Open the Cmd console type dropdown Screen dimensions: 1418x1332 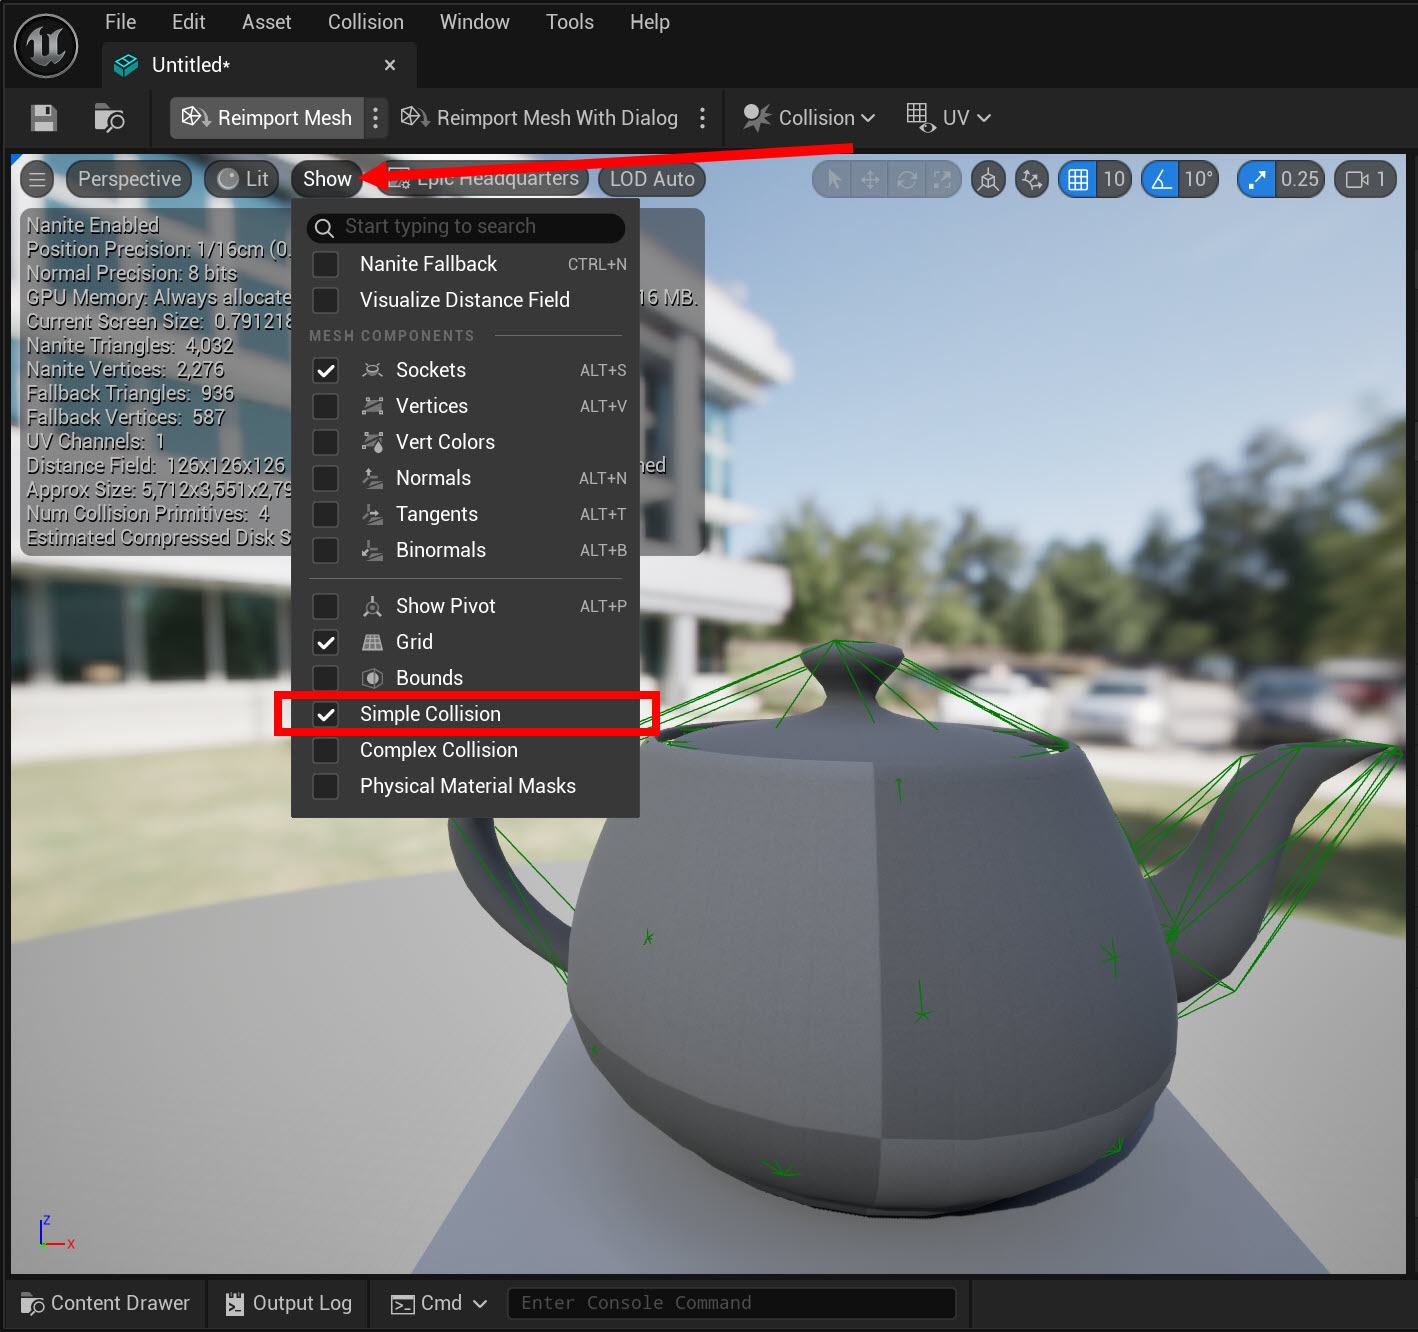click(x=439, y=1303)
